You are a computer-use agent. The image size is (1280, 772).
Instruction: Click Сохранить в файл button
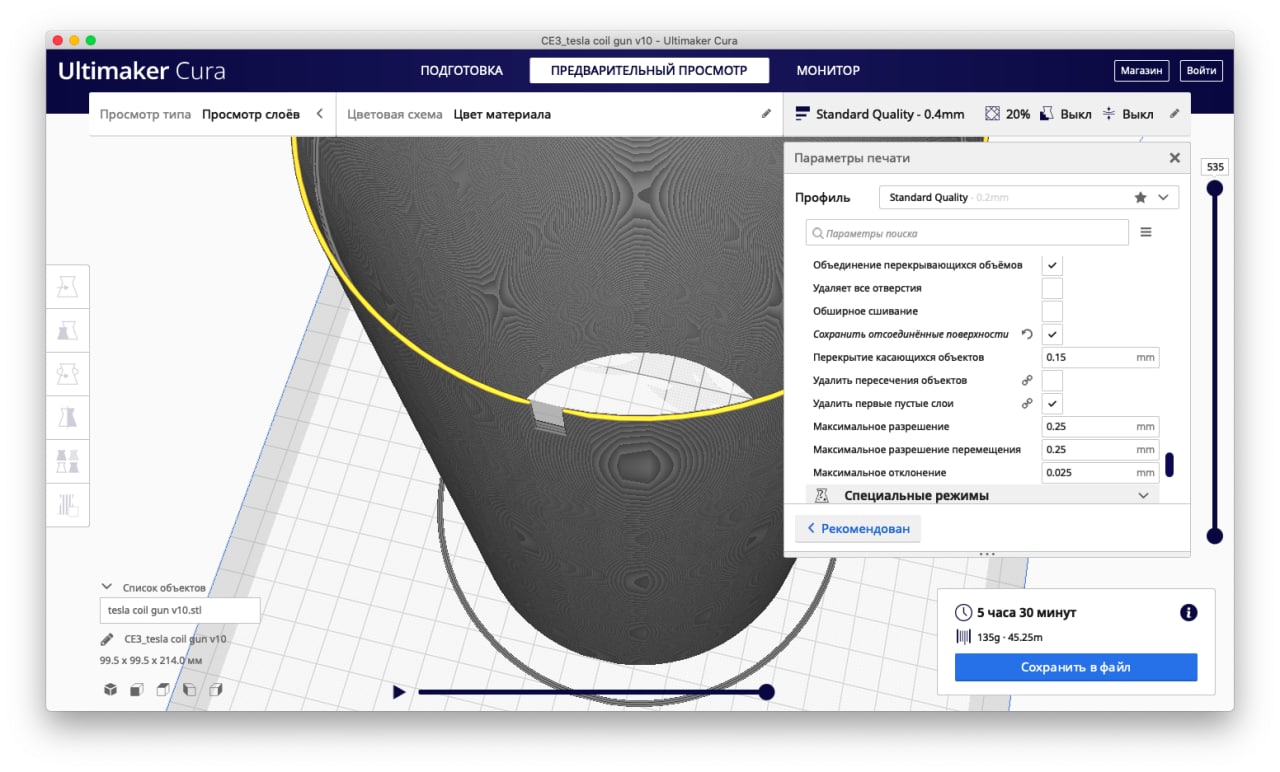pyautogui.click(x=1076, y=667)
